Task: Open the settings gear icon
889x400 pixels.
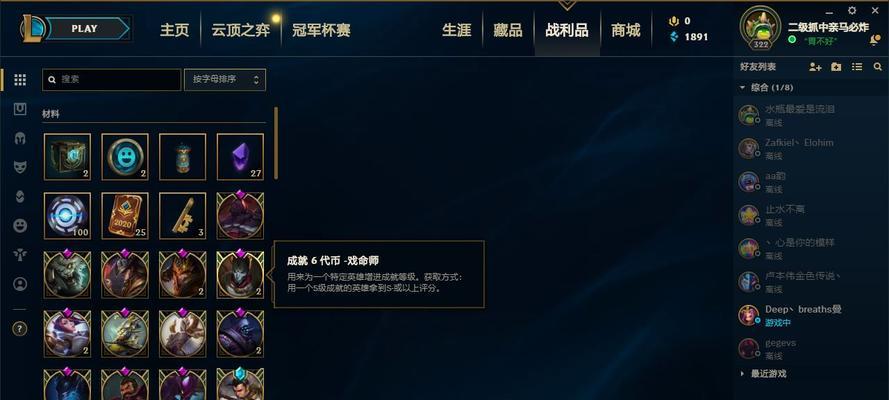Action: 852,10
